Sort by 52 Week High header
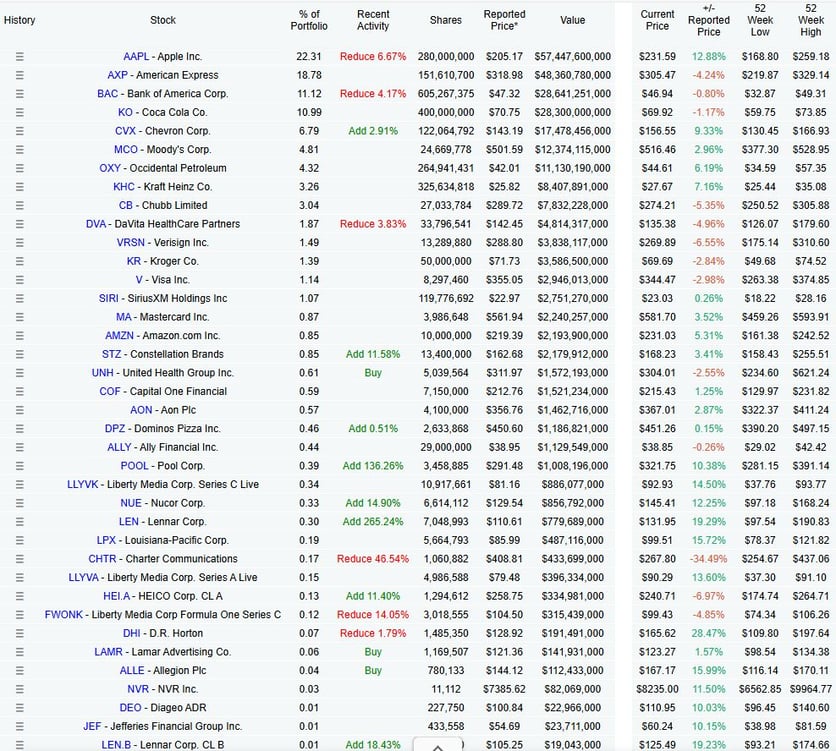 pyautogui.click(x=811, y=20)
